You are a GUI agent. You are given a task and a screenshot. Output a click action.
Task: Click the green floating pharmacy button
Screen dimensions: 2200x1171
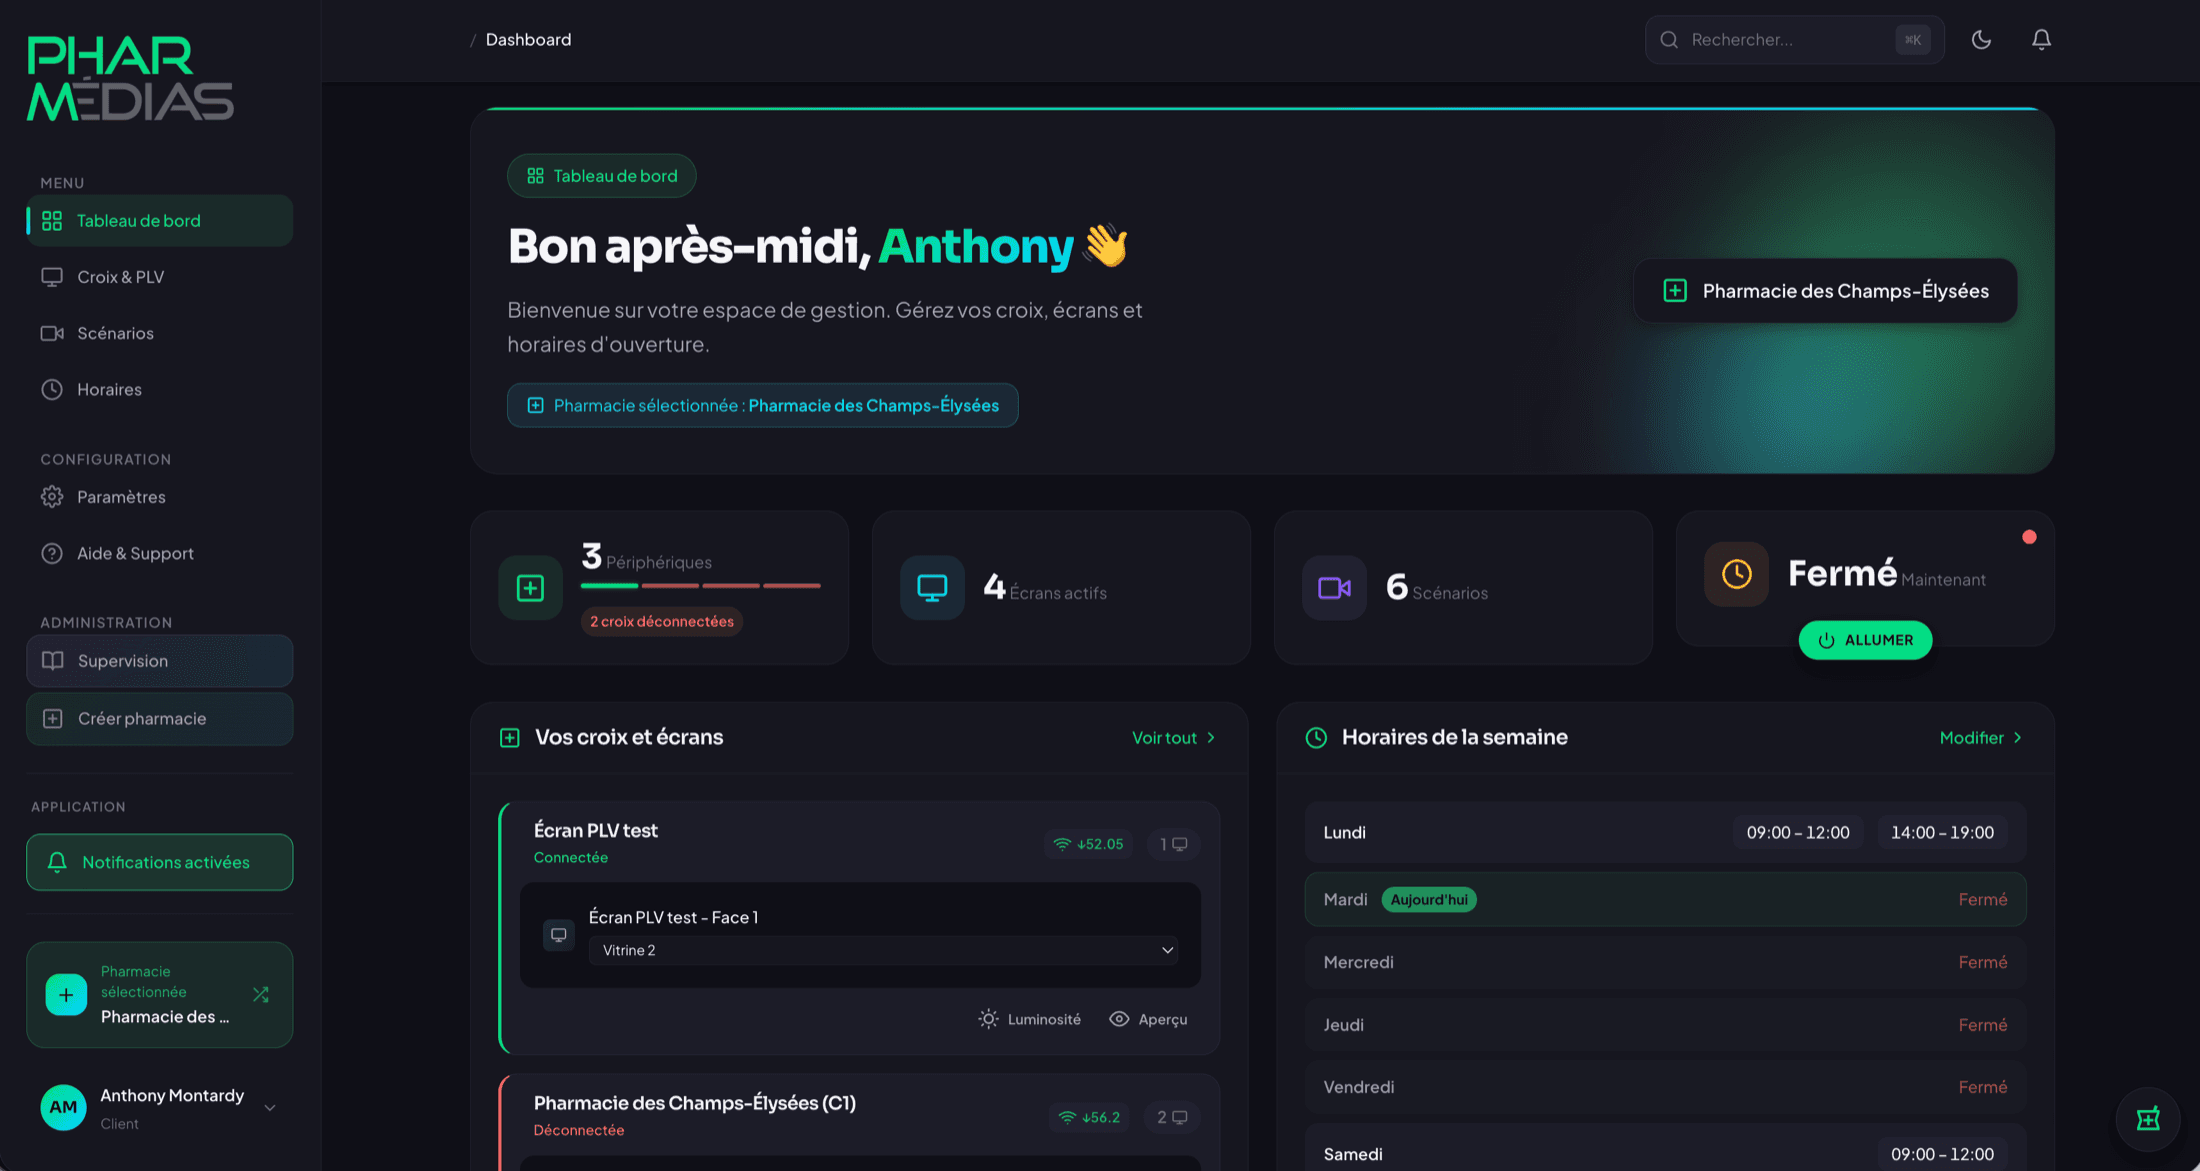2148,1119
